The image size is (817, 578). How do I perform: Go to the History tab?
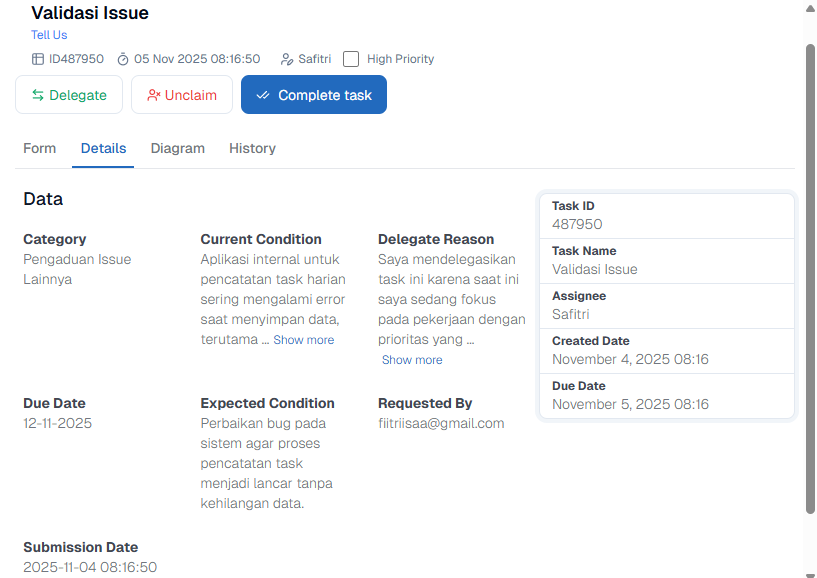252,148
